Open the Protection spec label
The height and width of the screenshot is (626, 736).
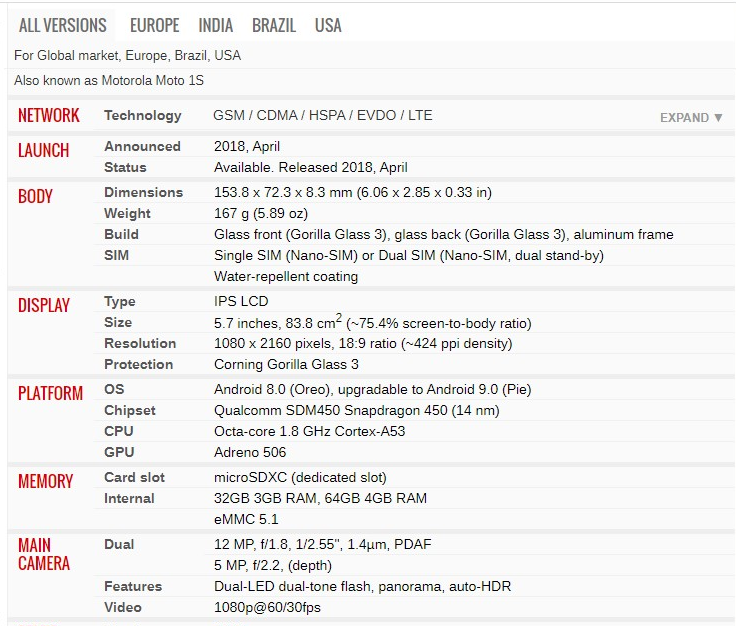[138, 365]
